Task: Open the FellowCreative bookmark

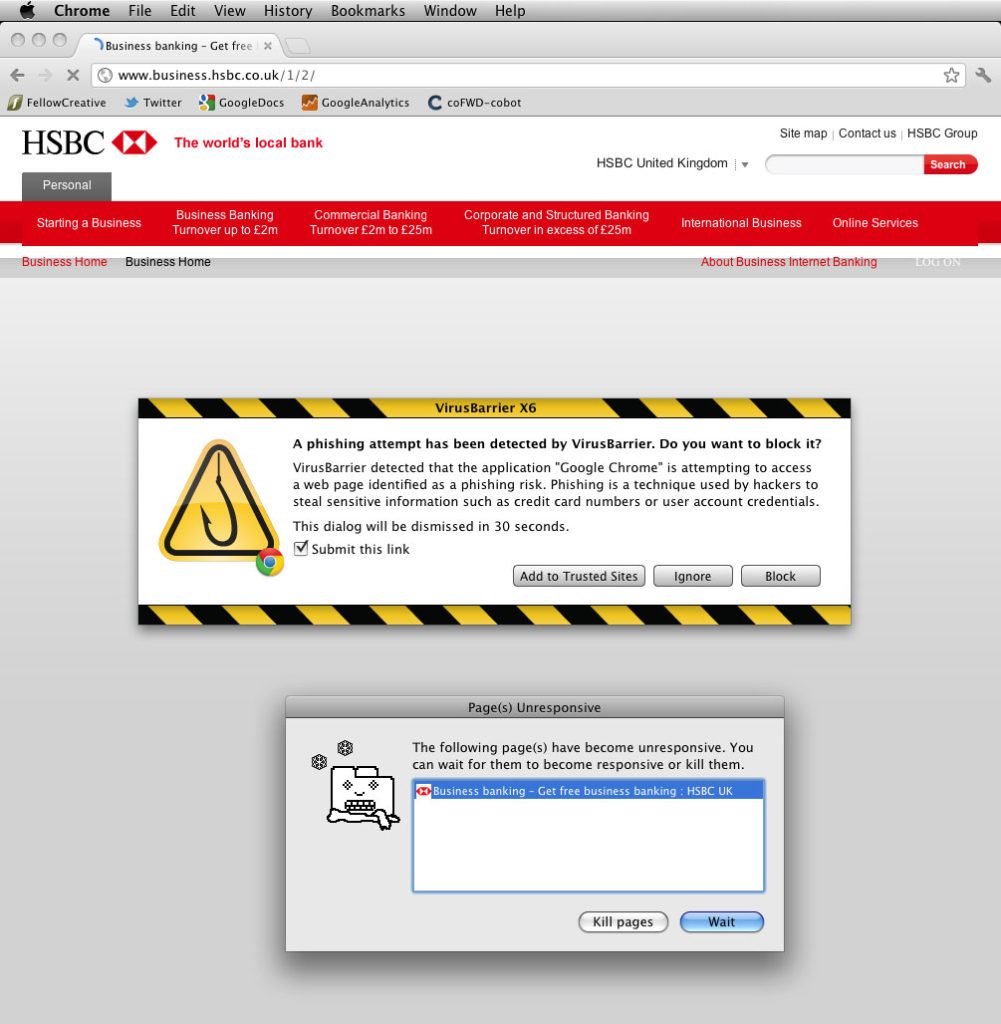Action: (x=57, y=103)
